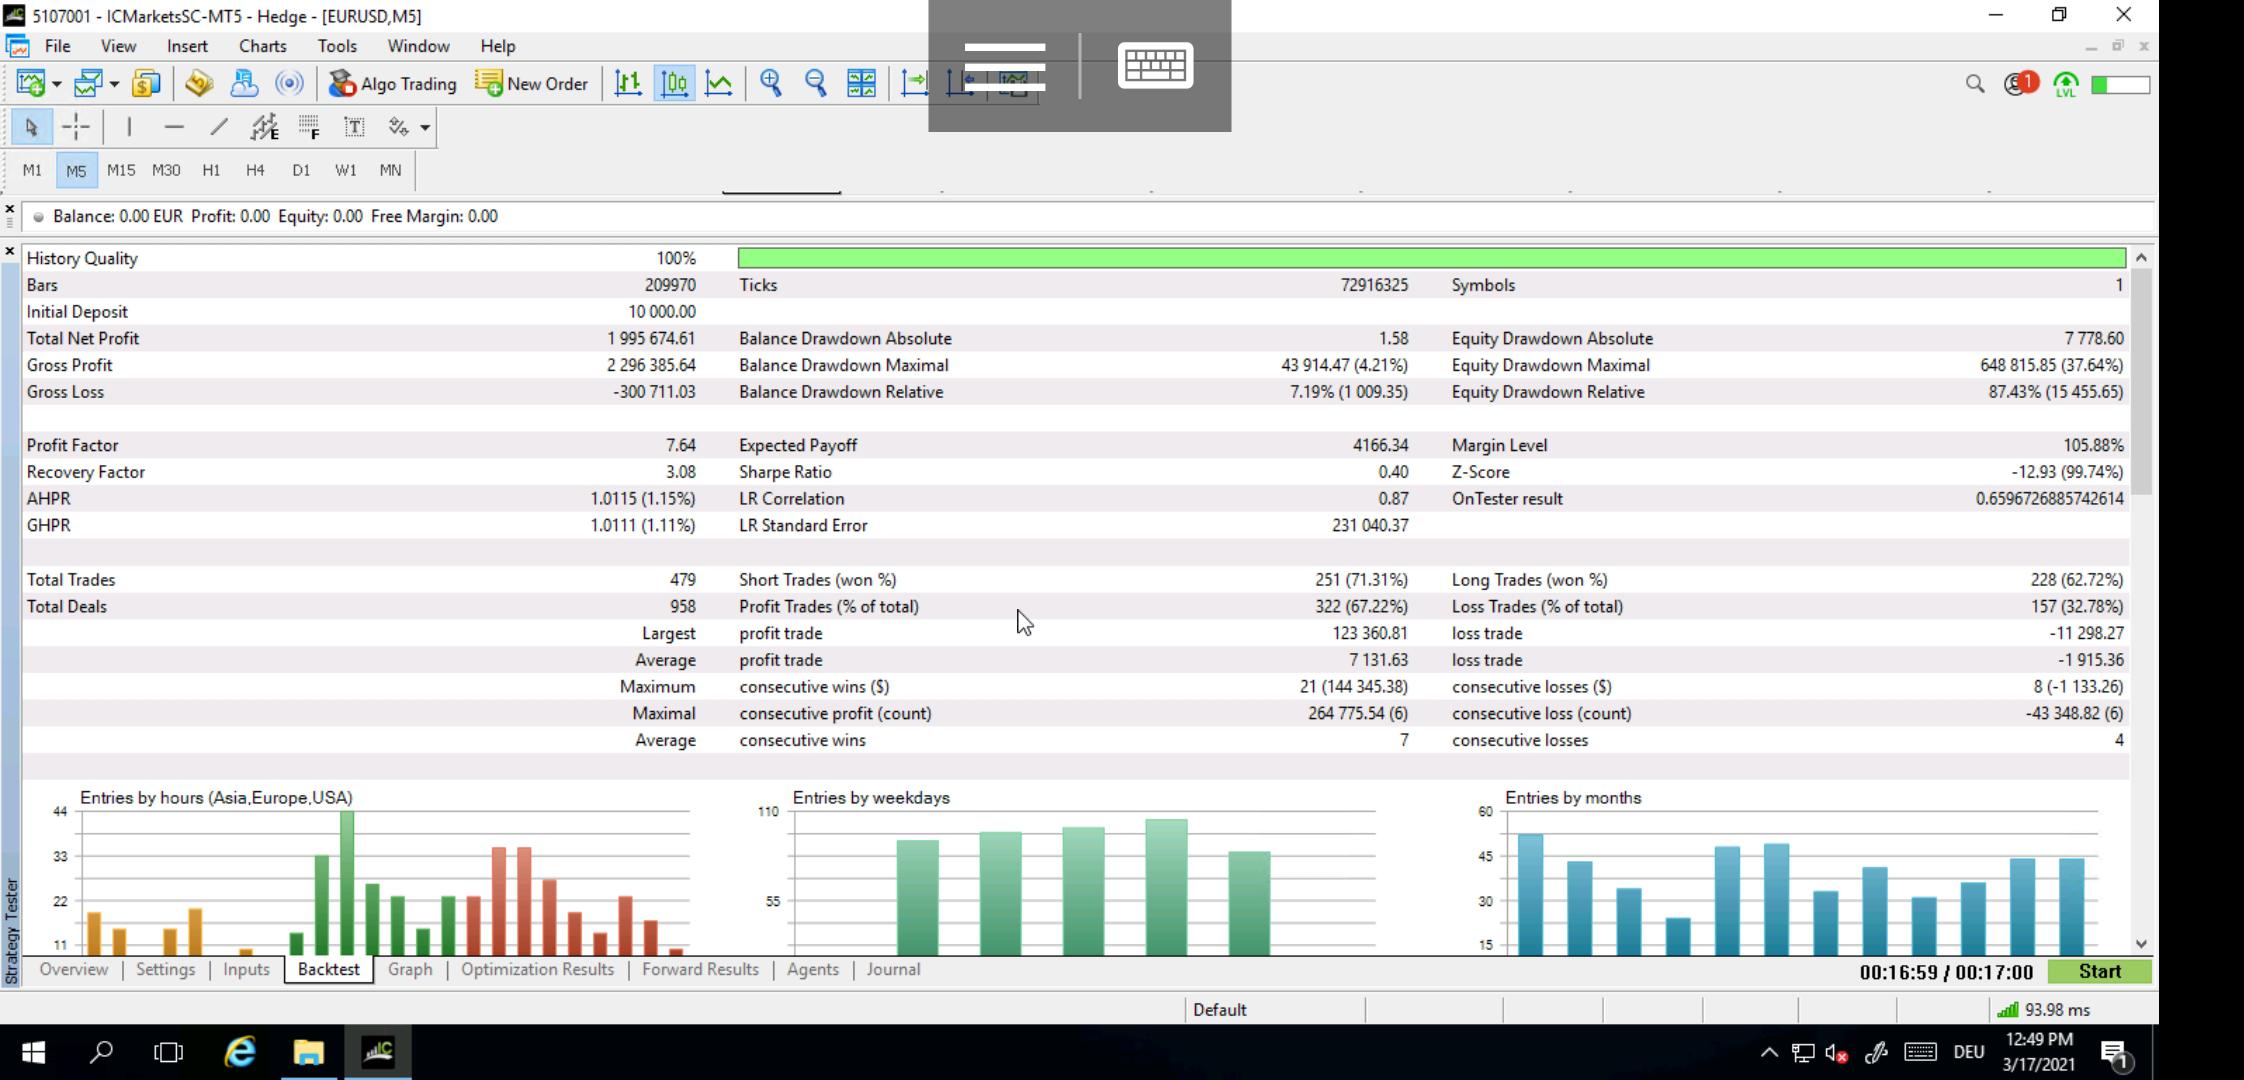This screenshot has width=2244, height=1080.
Task: Open the Tools menu
Action: 337,46
